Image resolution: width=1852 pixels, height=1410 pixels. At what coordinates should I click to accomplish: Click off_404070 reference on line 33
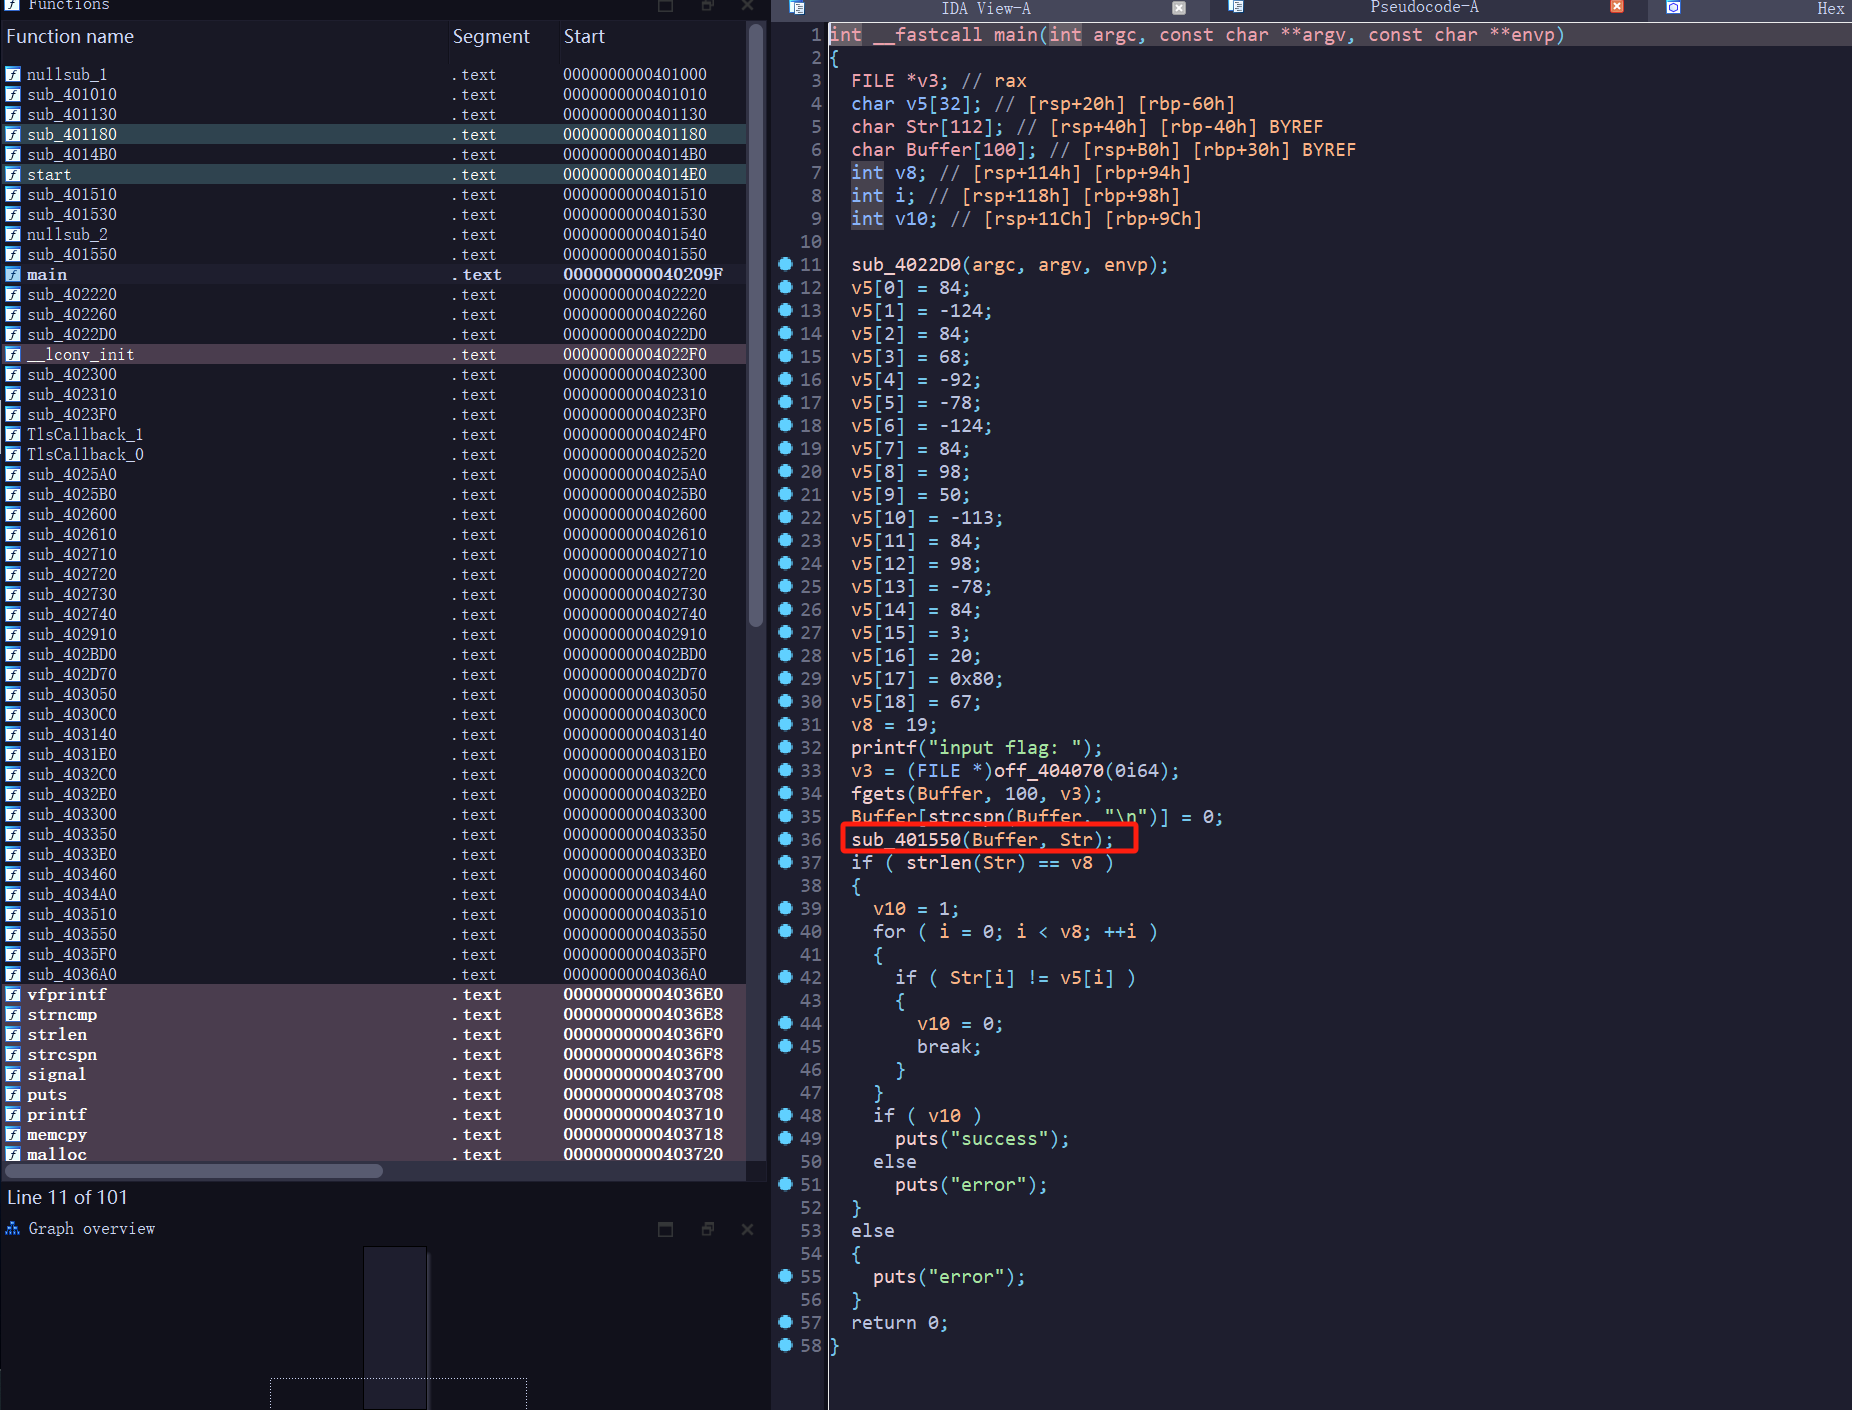click(x=1048, y=771)
